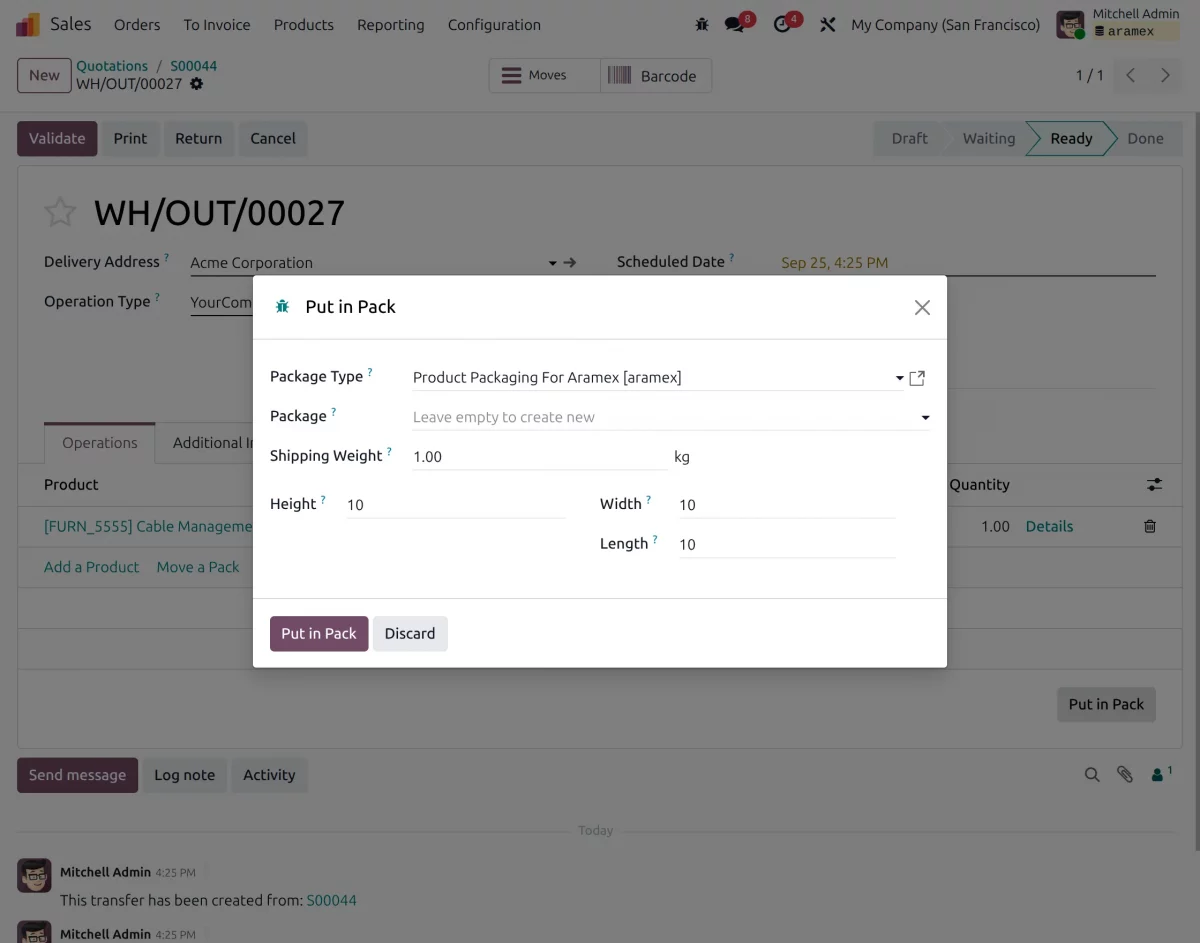The height and width of the screenshot is (943, 1200).
Task: Click the developer tools wrench icon
Action: 827,25
